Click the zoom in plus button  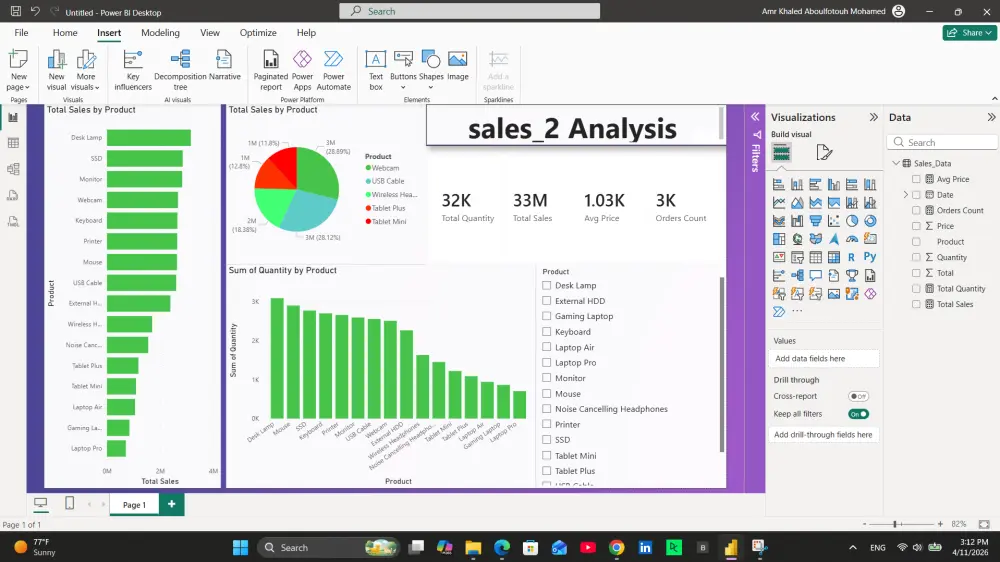point(940,524)
